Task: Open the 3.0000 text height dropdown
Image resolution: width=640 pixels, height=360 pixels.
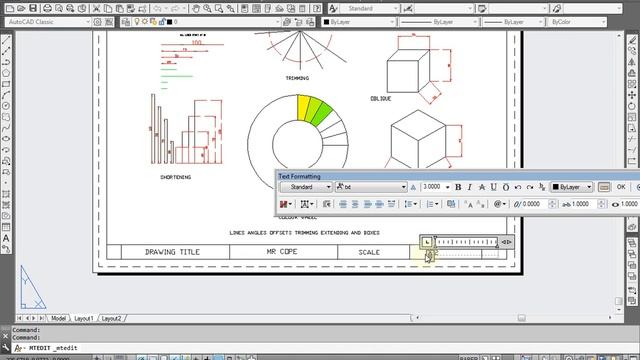Action: (x=447, y=187)
